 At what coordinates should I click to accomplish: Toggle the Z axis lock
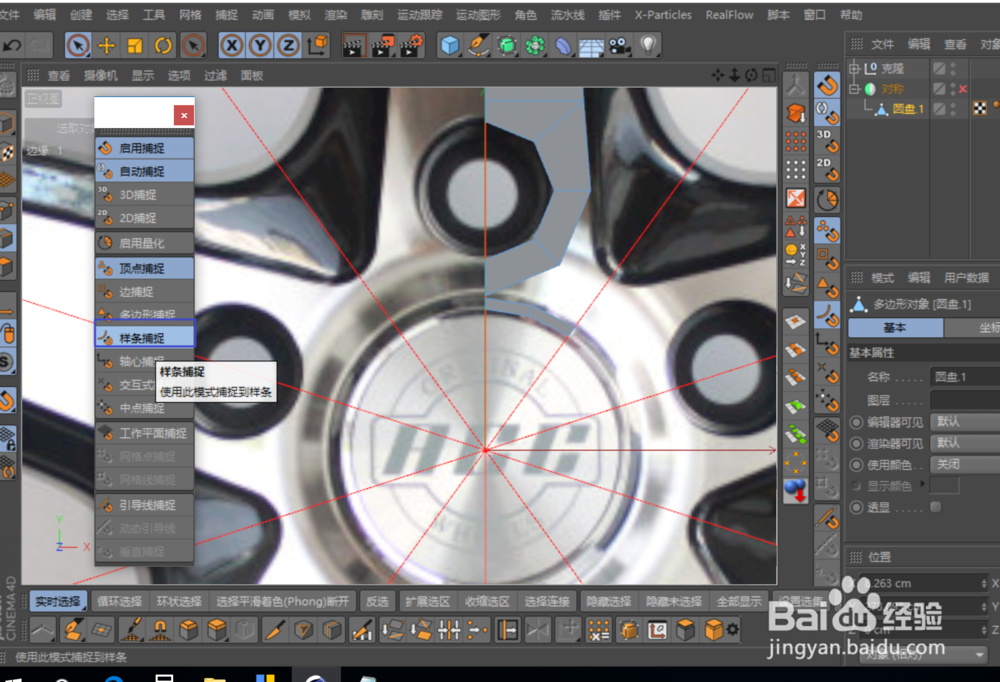288,45
